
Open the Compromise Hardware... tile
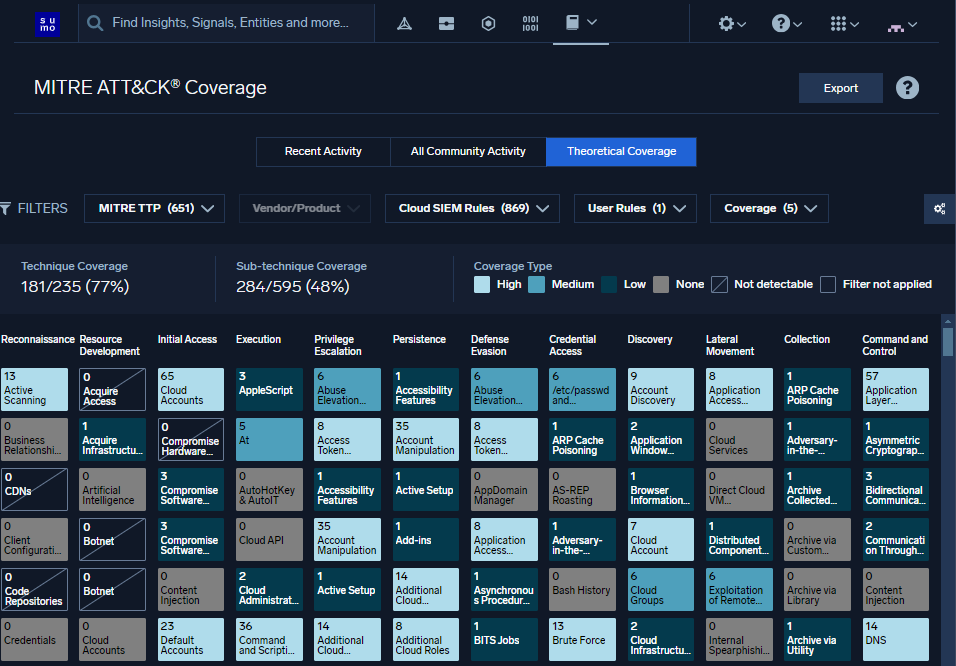191,439
